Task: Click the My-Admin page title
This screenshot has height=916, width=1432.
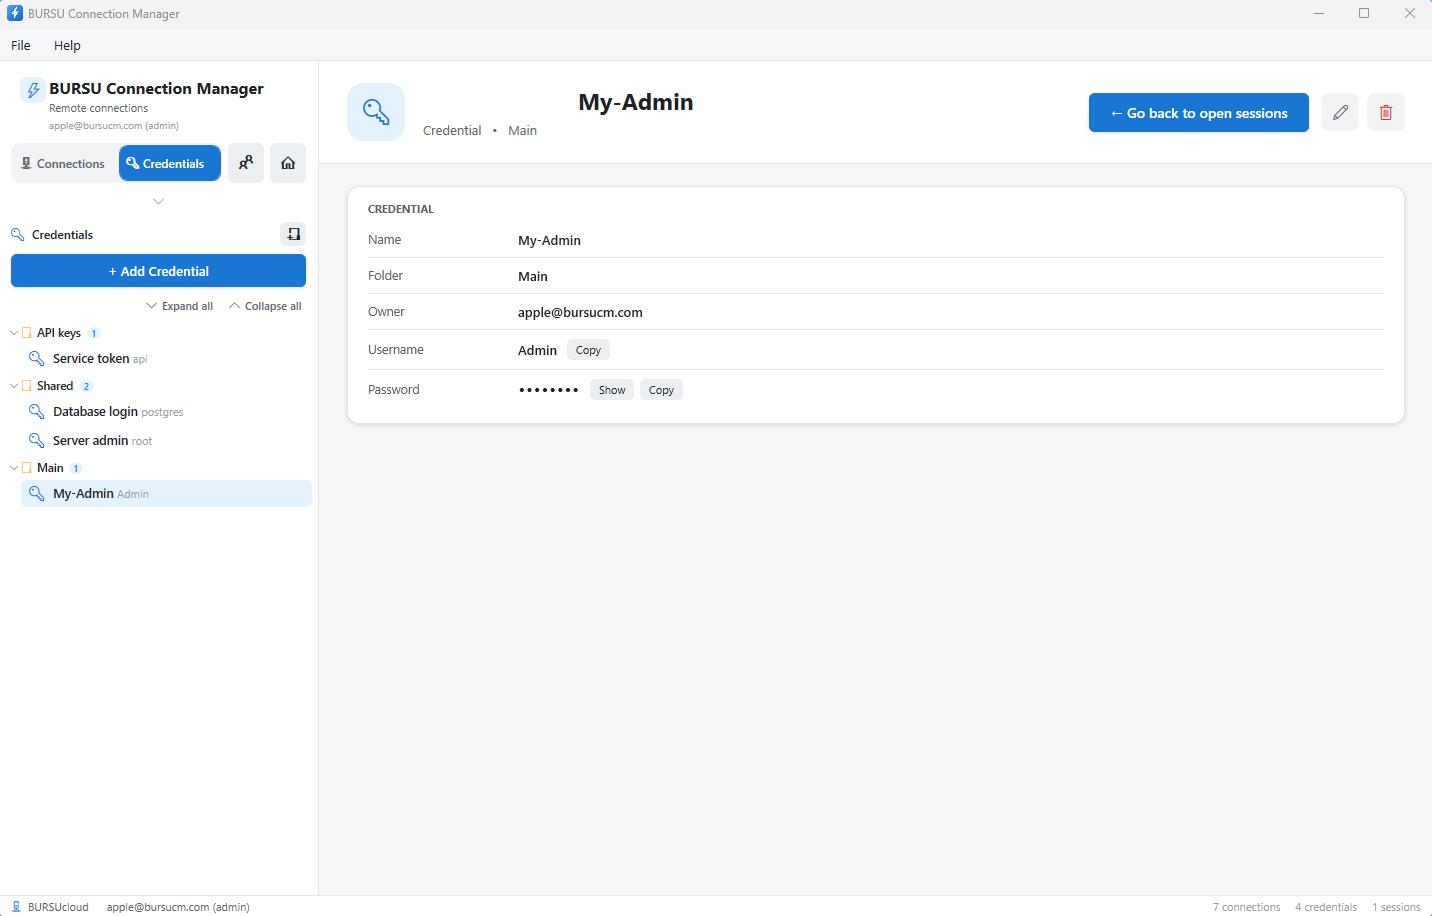Action: point(636,102)
